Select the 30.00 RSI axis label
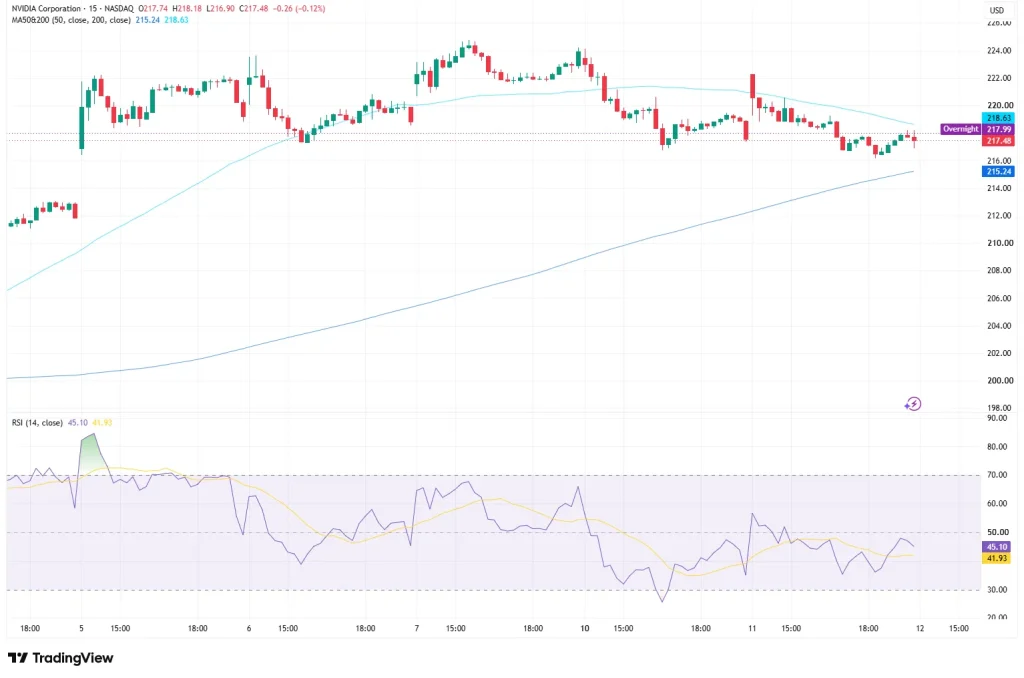1024x678 pixels. pos(997,590)
